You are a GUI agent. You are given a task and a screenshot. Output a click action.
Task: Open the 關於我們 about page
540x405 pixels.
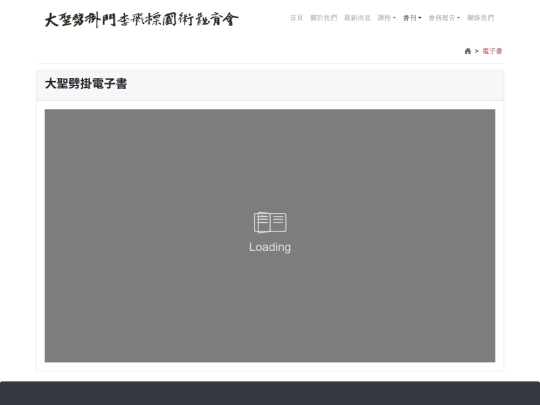click(323, 18)
